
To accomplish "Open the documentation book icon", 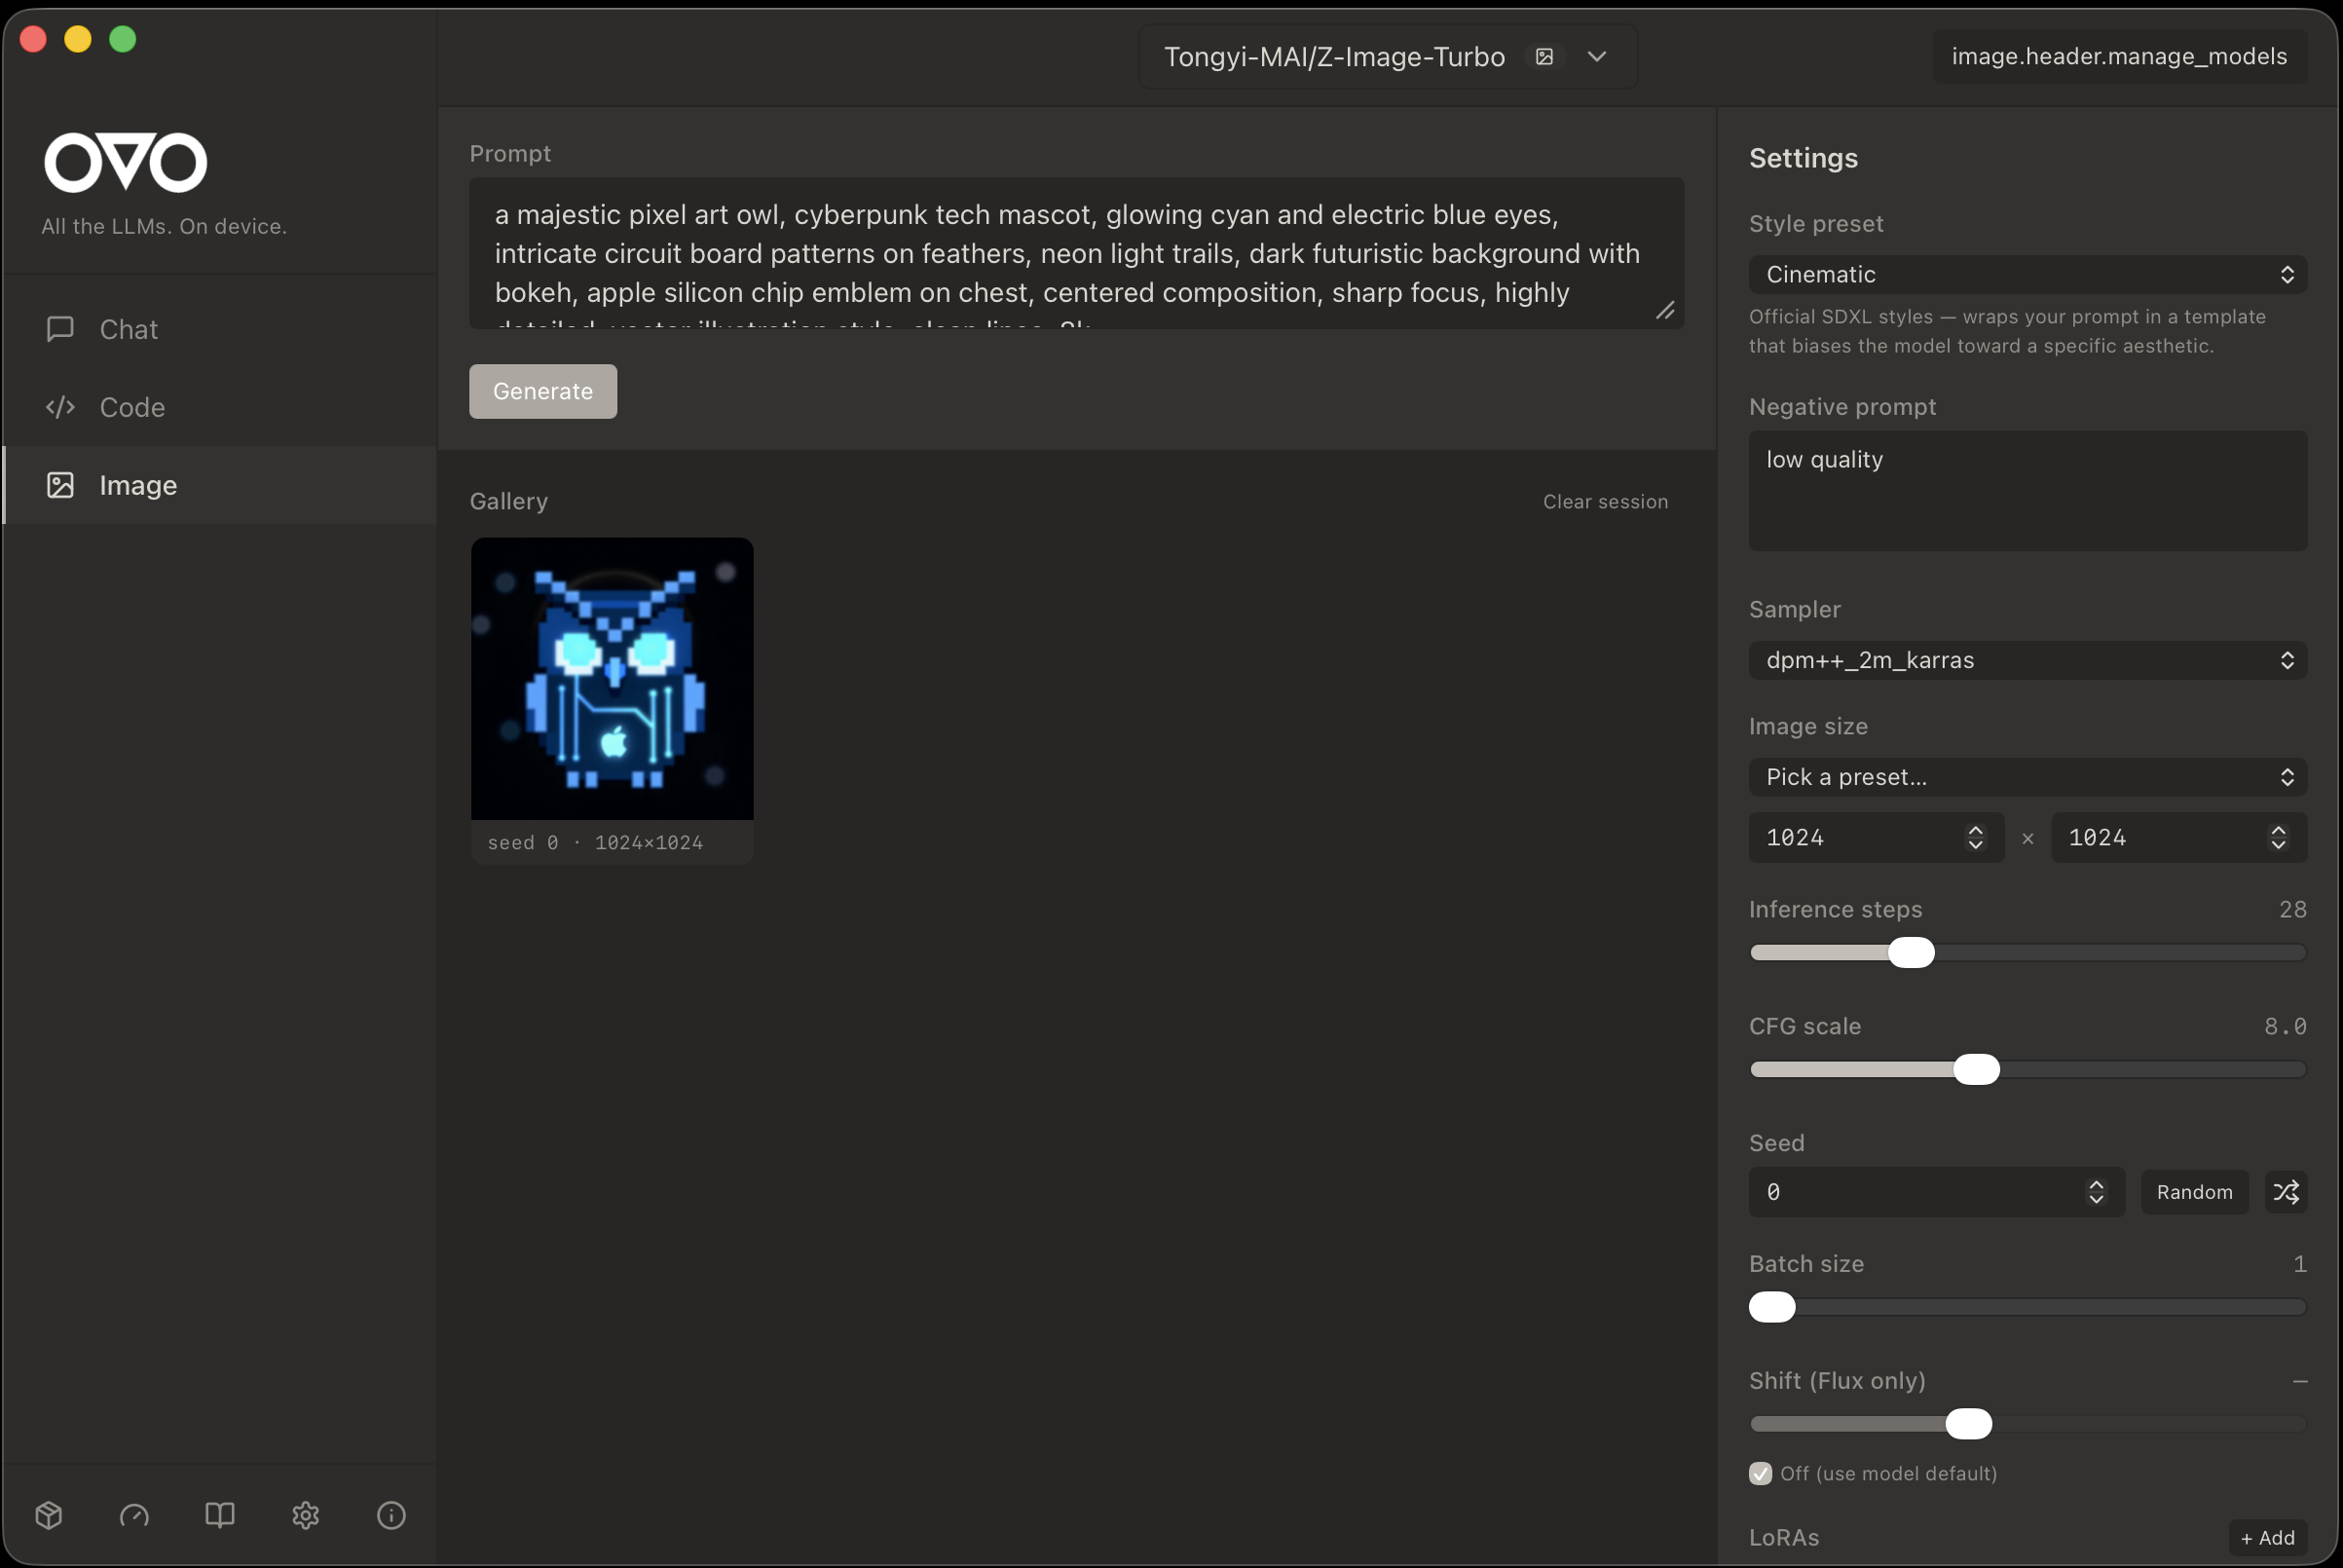I will click(219, 1516).
